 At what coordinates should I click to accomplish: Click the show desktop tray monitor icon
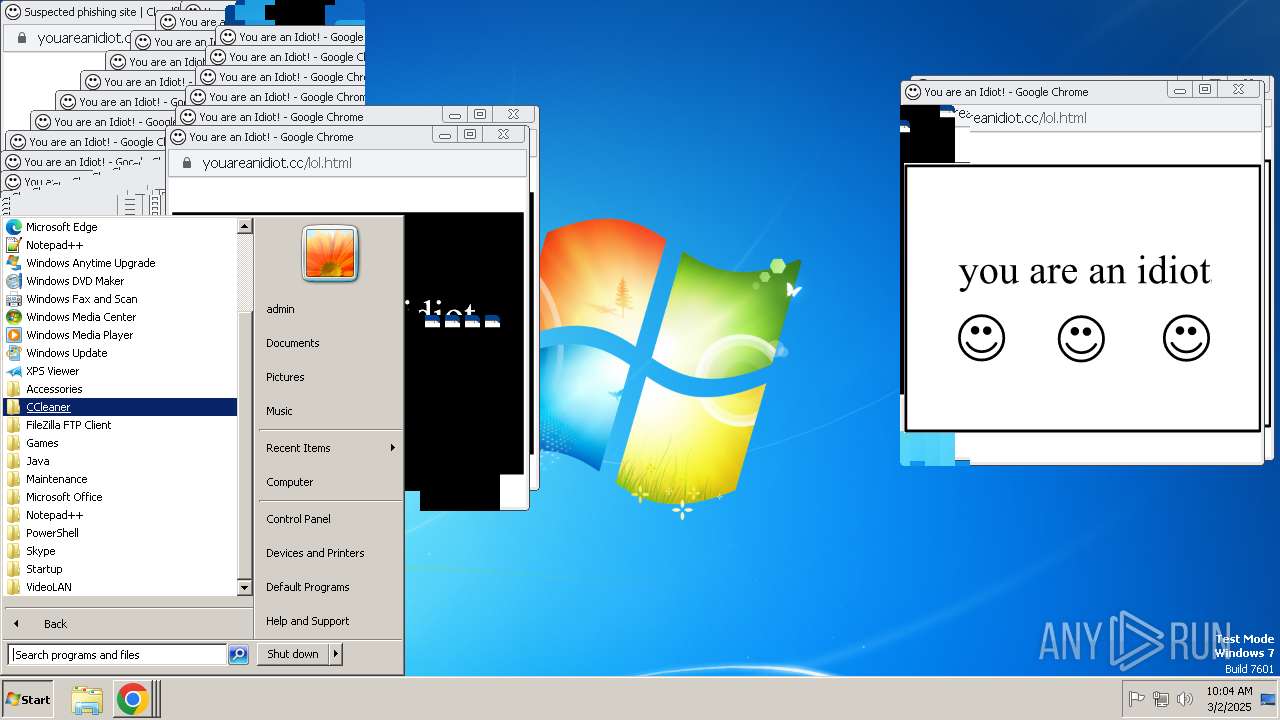pyautogui.click(x=1267, y=699)
